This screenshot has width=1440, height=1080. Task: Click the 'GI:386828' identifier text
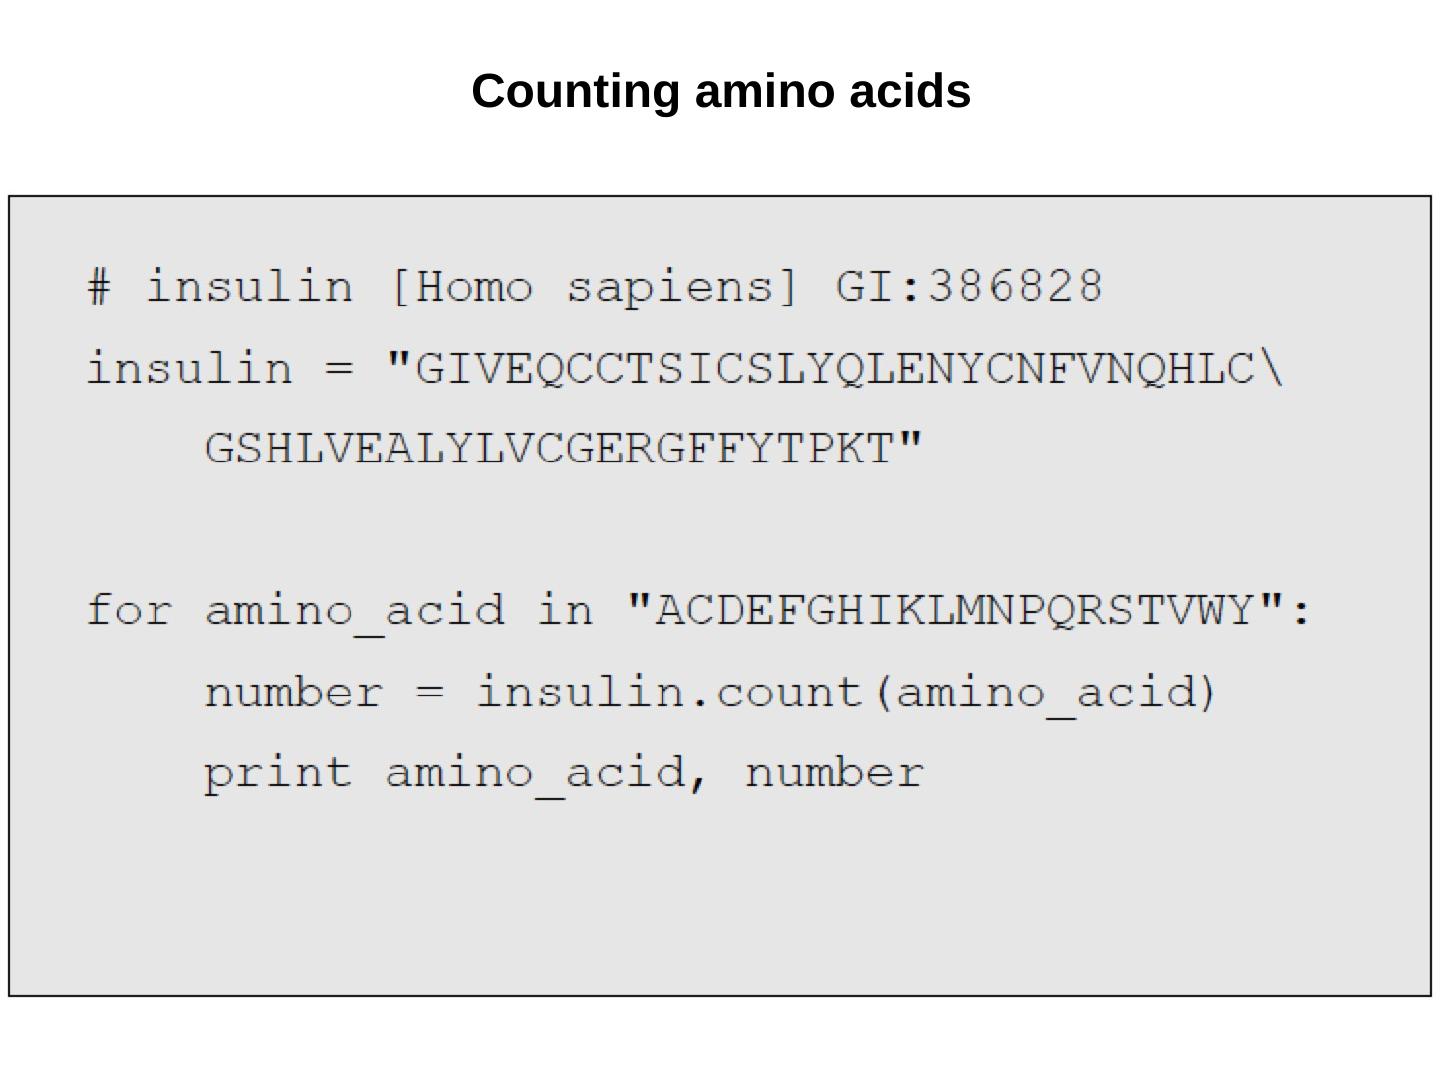coord(968,287)
